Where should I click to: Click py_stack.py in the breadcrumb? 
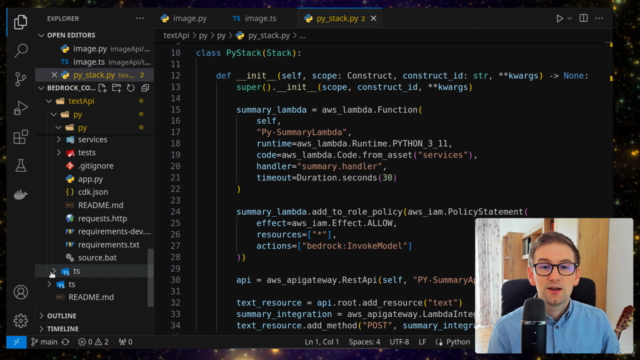click(269, 36)
